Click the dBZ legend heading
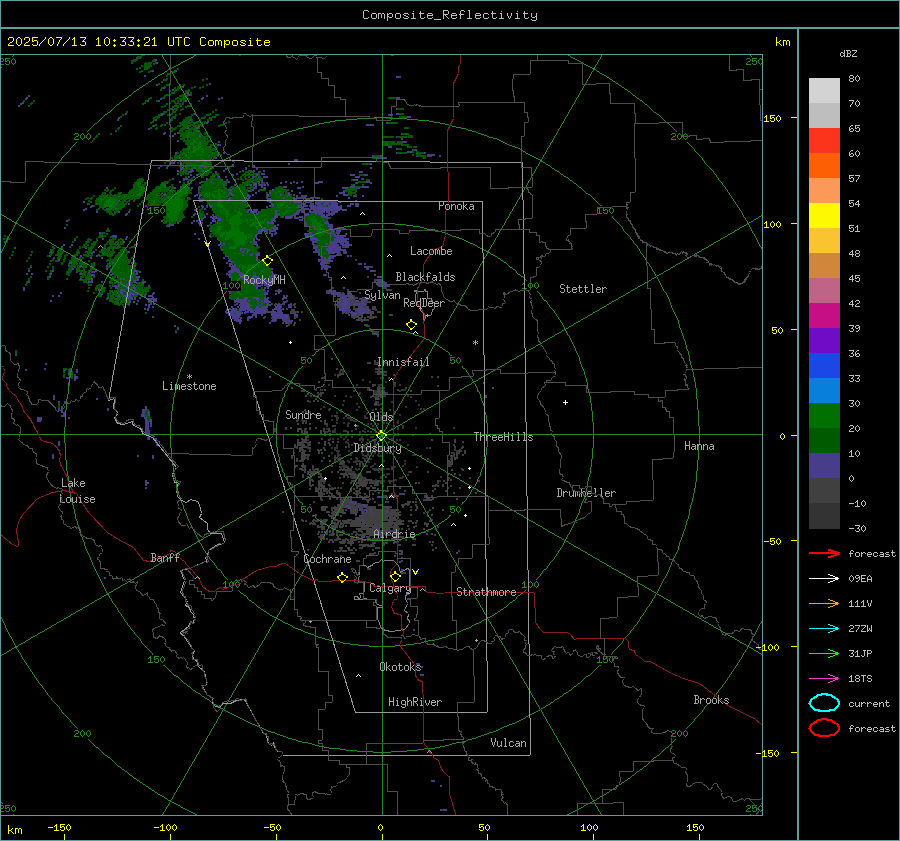This screenshot has width=900, height=841. coord(848,53)
